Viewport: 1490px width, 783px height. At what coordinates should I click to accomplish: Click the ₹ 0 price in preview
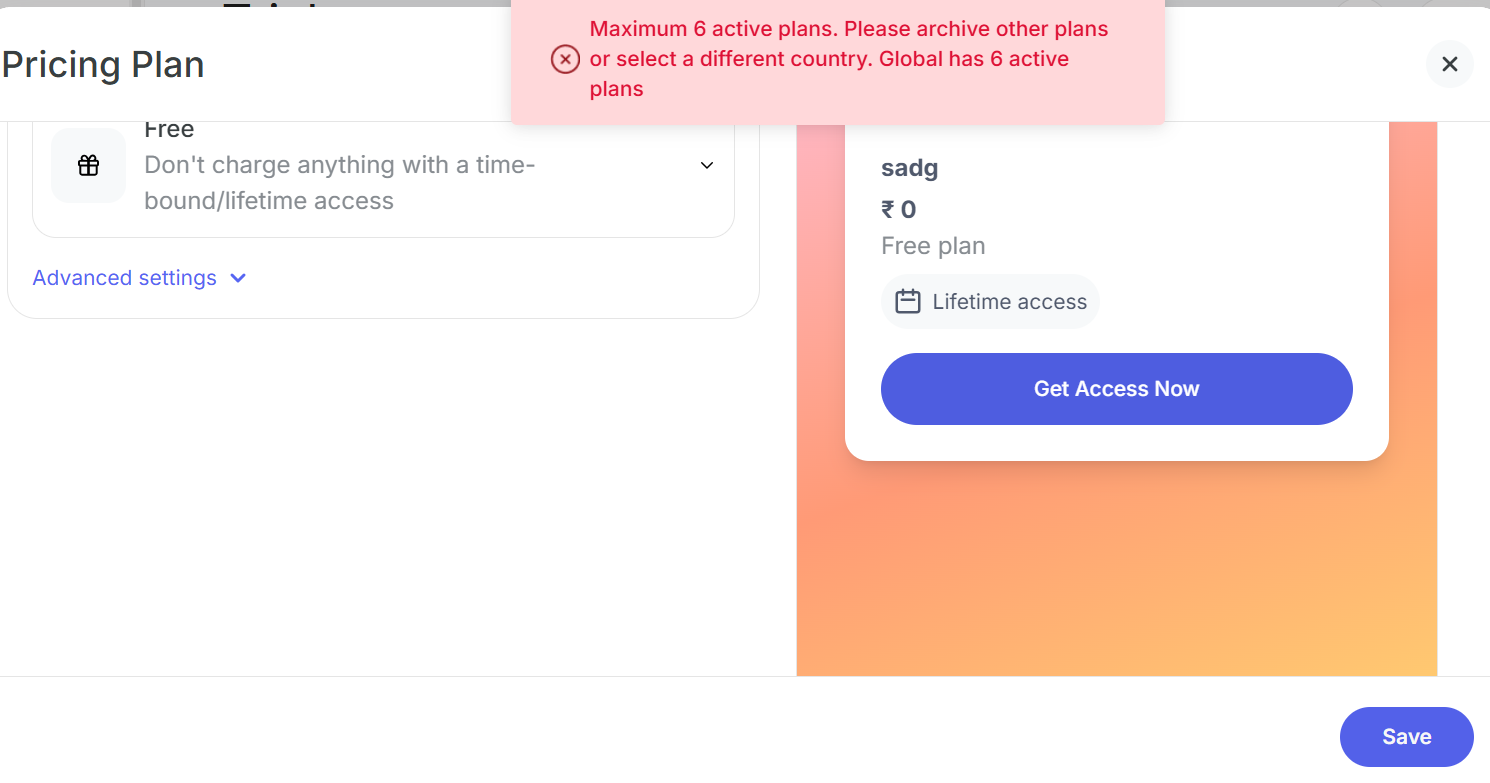(x=898, y=210)
